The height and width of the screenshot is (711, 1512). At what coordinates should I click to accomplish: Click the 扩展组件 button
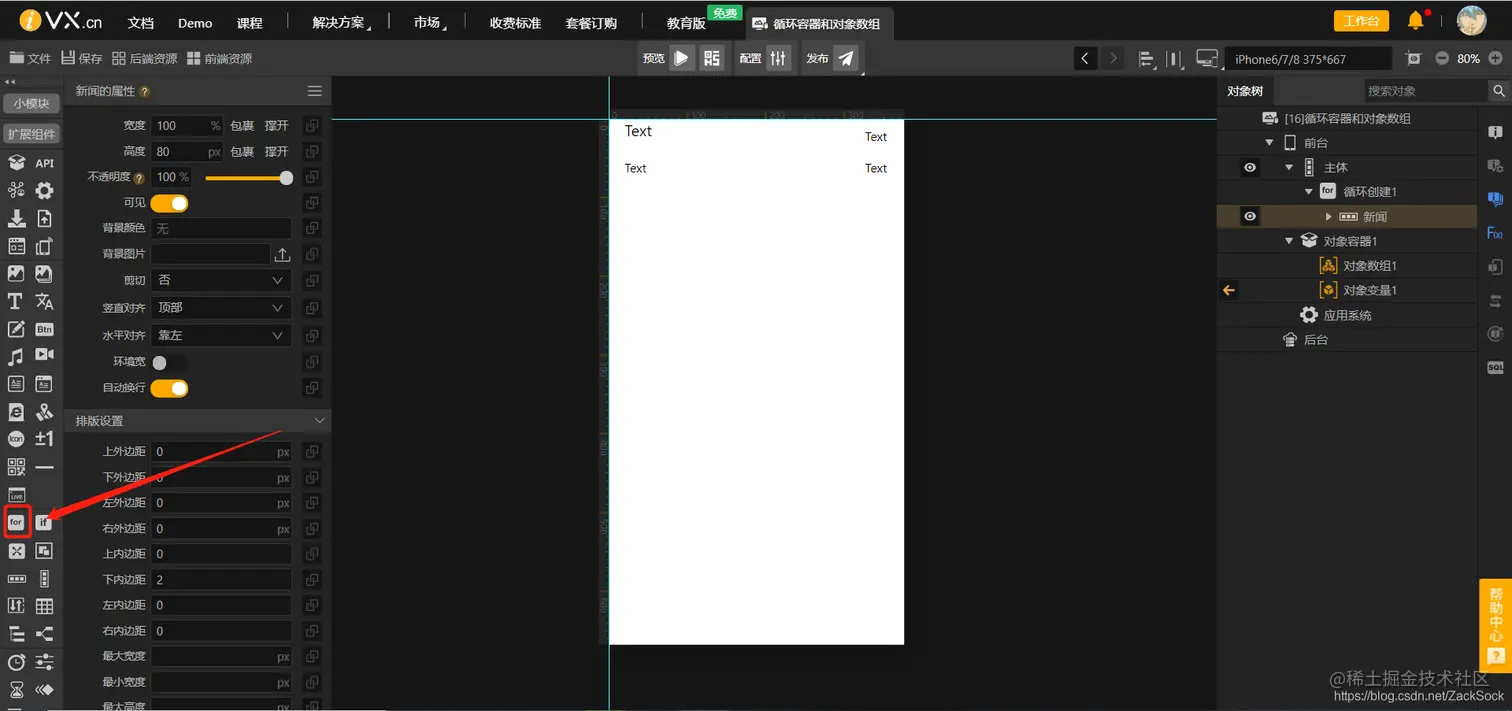(31, 134)
